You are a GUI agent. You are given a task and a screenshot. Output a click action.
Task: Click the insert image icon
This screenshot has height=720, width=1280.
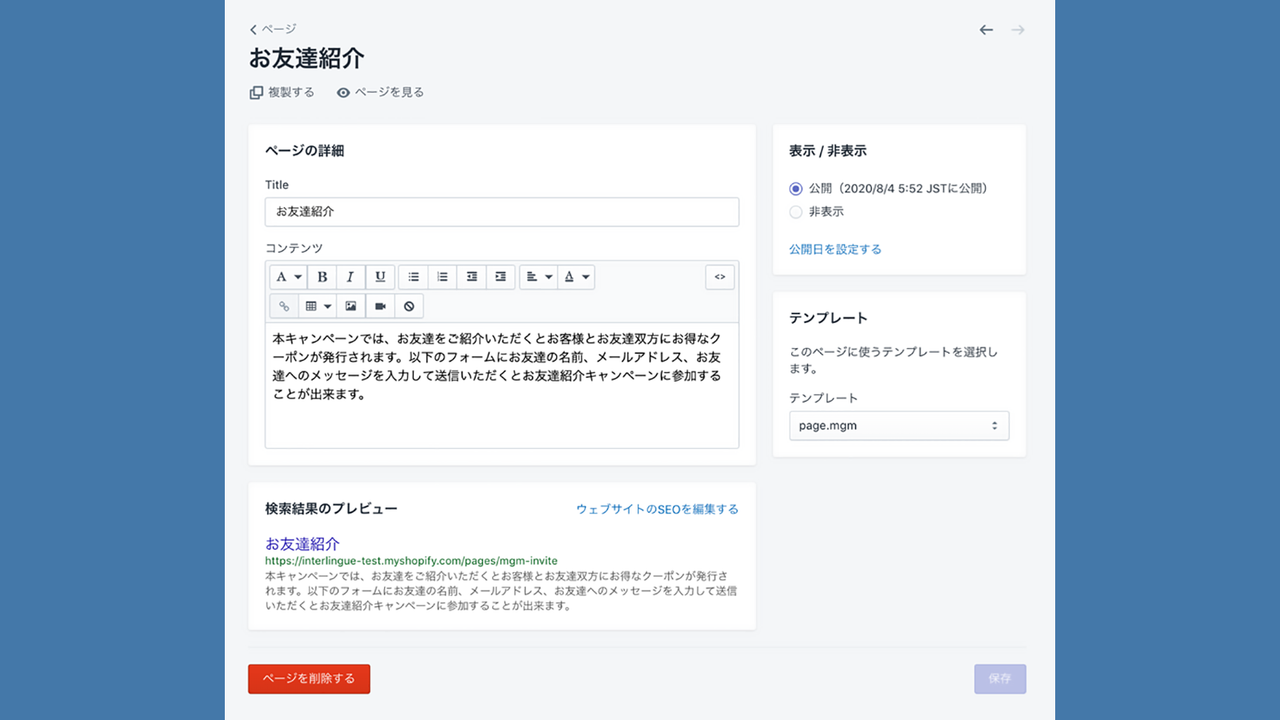pyautogui.click(x=351, y=306)
